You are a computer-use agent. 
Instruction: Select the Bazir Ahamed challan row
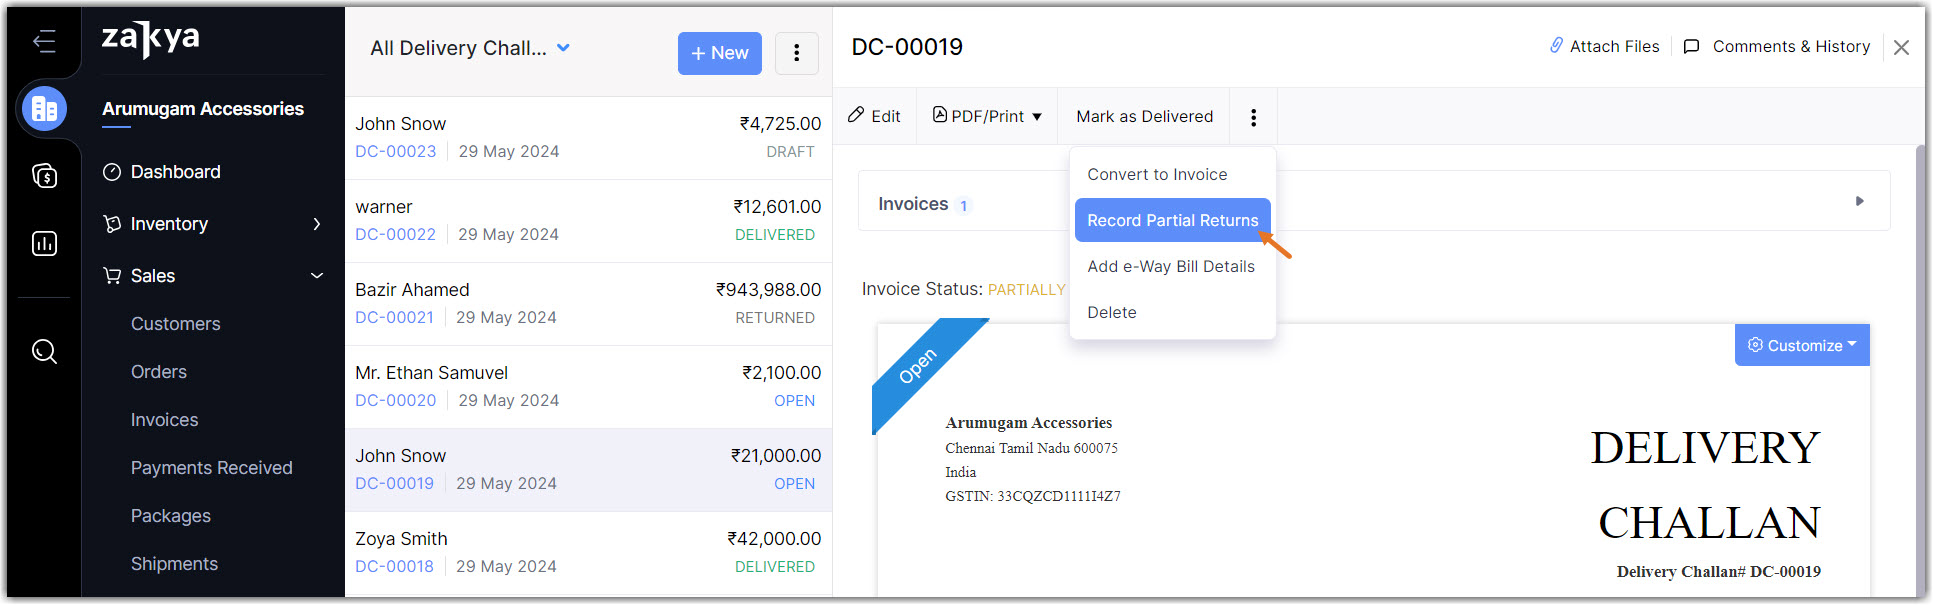tap(588, 304)
